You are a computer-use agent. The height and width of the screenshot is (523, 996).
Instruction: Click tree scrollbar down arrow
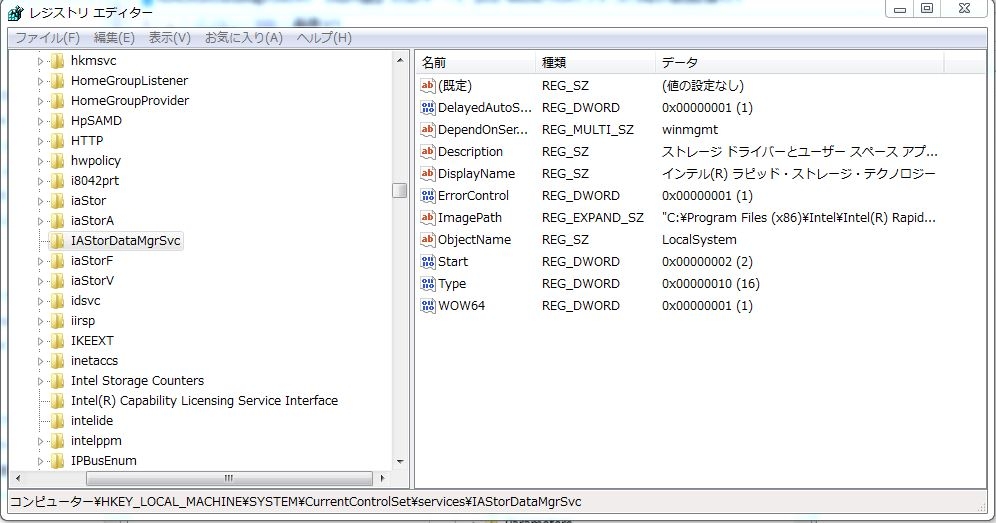(x=400, y=462)
